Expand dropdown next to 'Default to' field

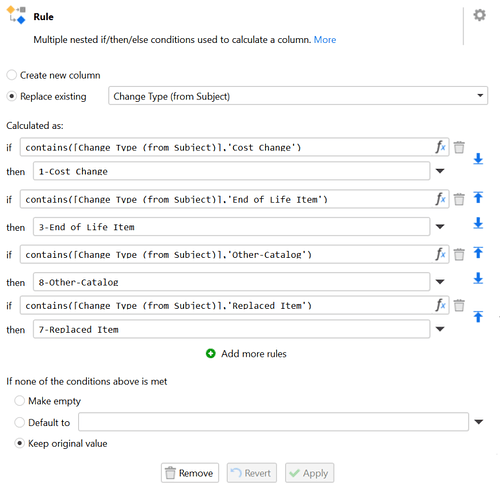[x=479, y=422]
